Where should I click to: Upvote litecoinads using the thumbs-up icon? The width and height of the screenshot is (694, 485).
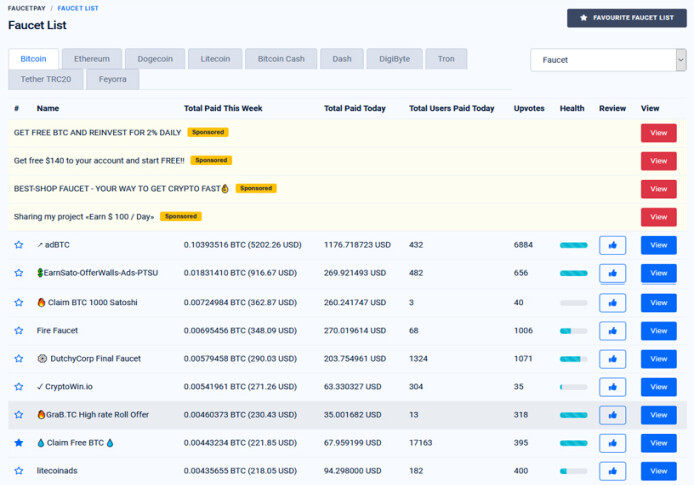(612, 471)
